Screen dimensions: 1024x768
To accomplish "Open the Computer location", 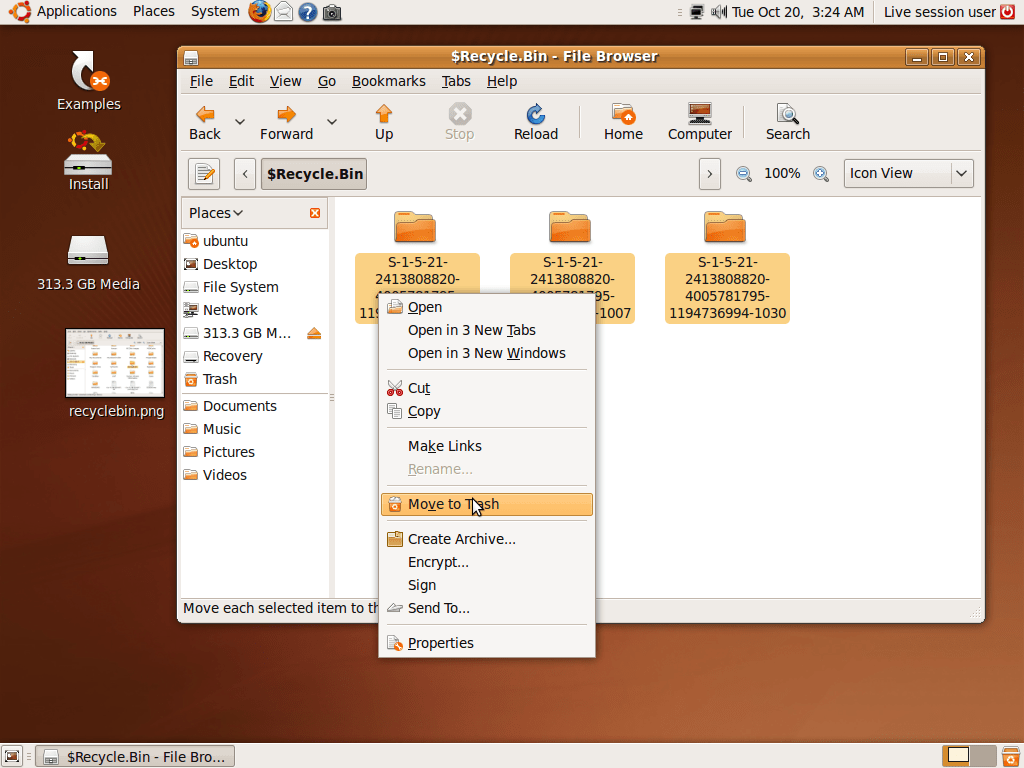I will (x=699, y=122).
